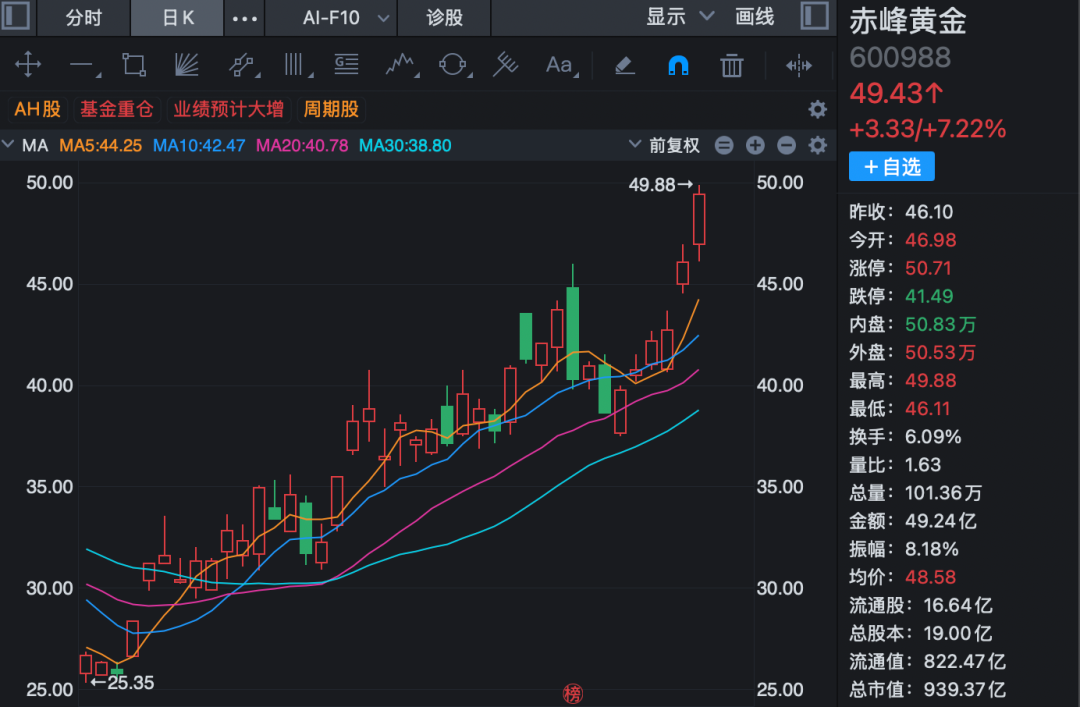Click the trash delete drawings icon
Image resolution: width=1080 pixels, height=707 pixels.
click(x=731, y=65)
